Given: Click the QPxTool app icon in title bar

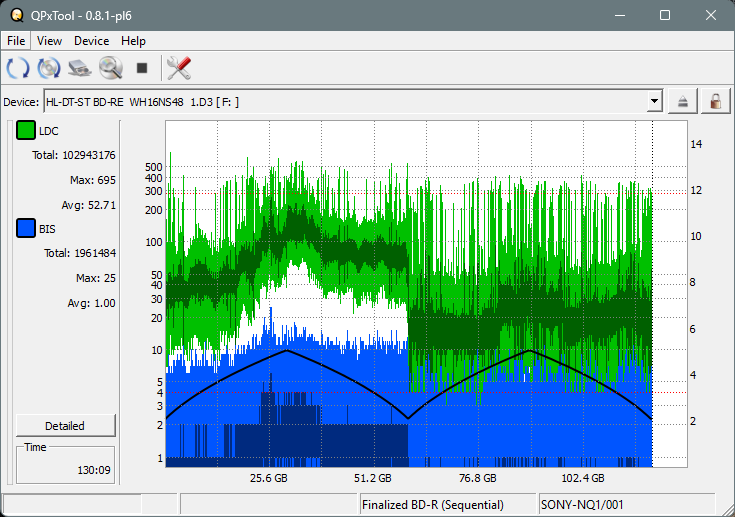Looking at the screenshot, I should (x=17, y=15).
